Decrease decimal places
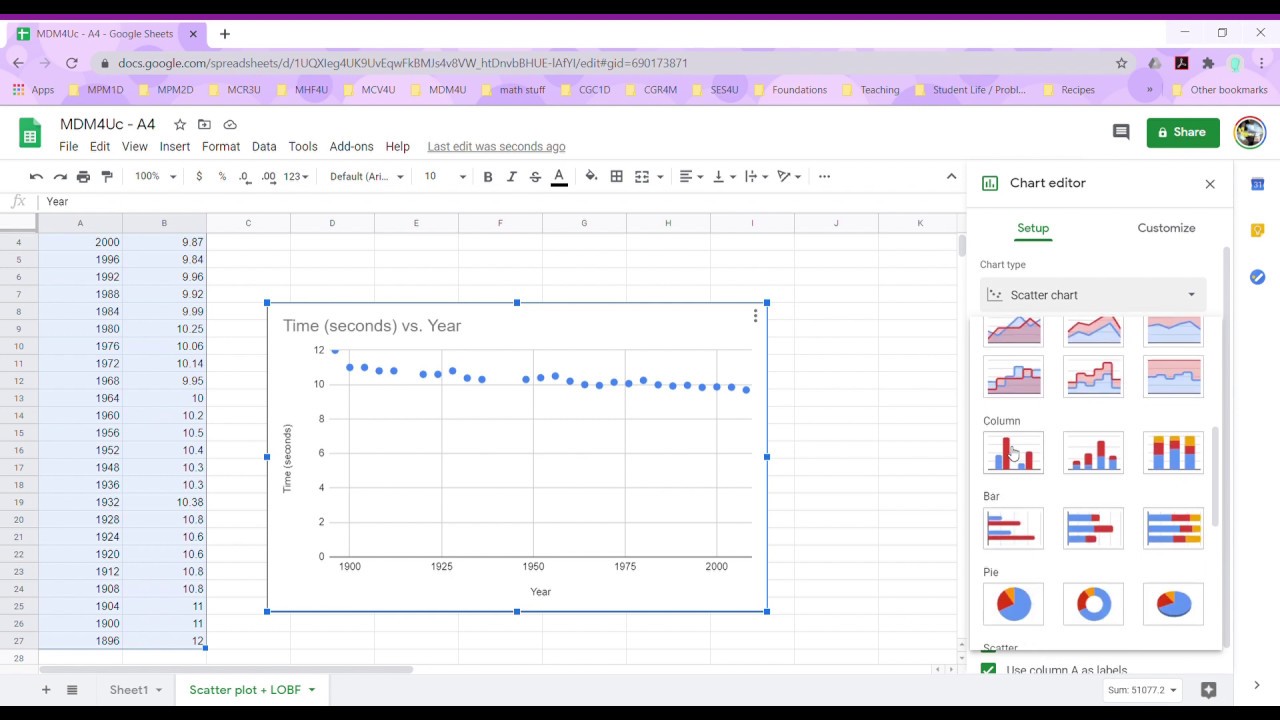 coord(245,176)
